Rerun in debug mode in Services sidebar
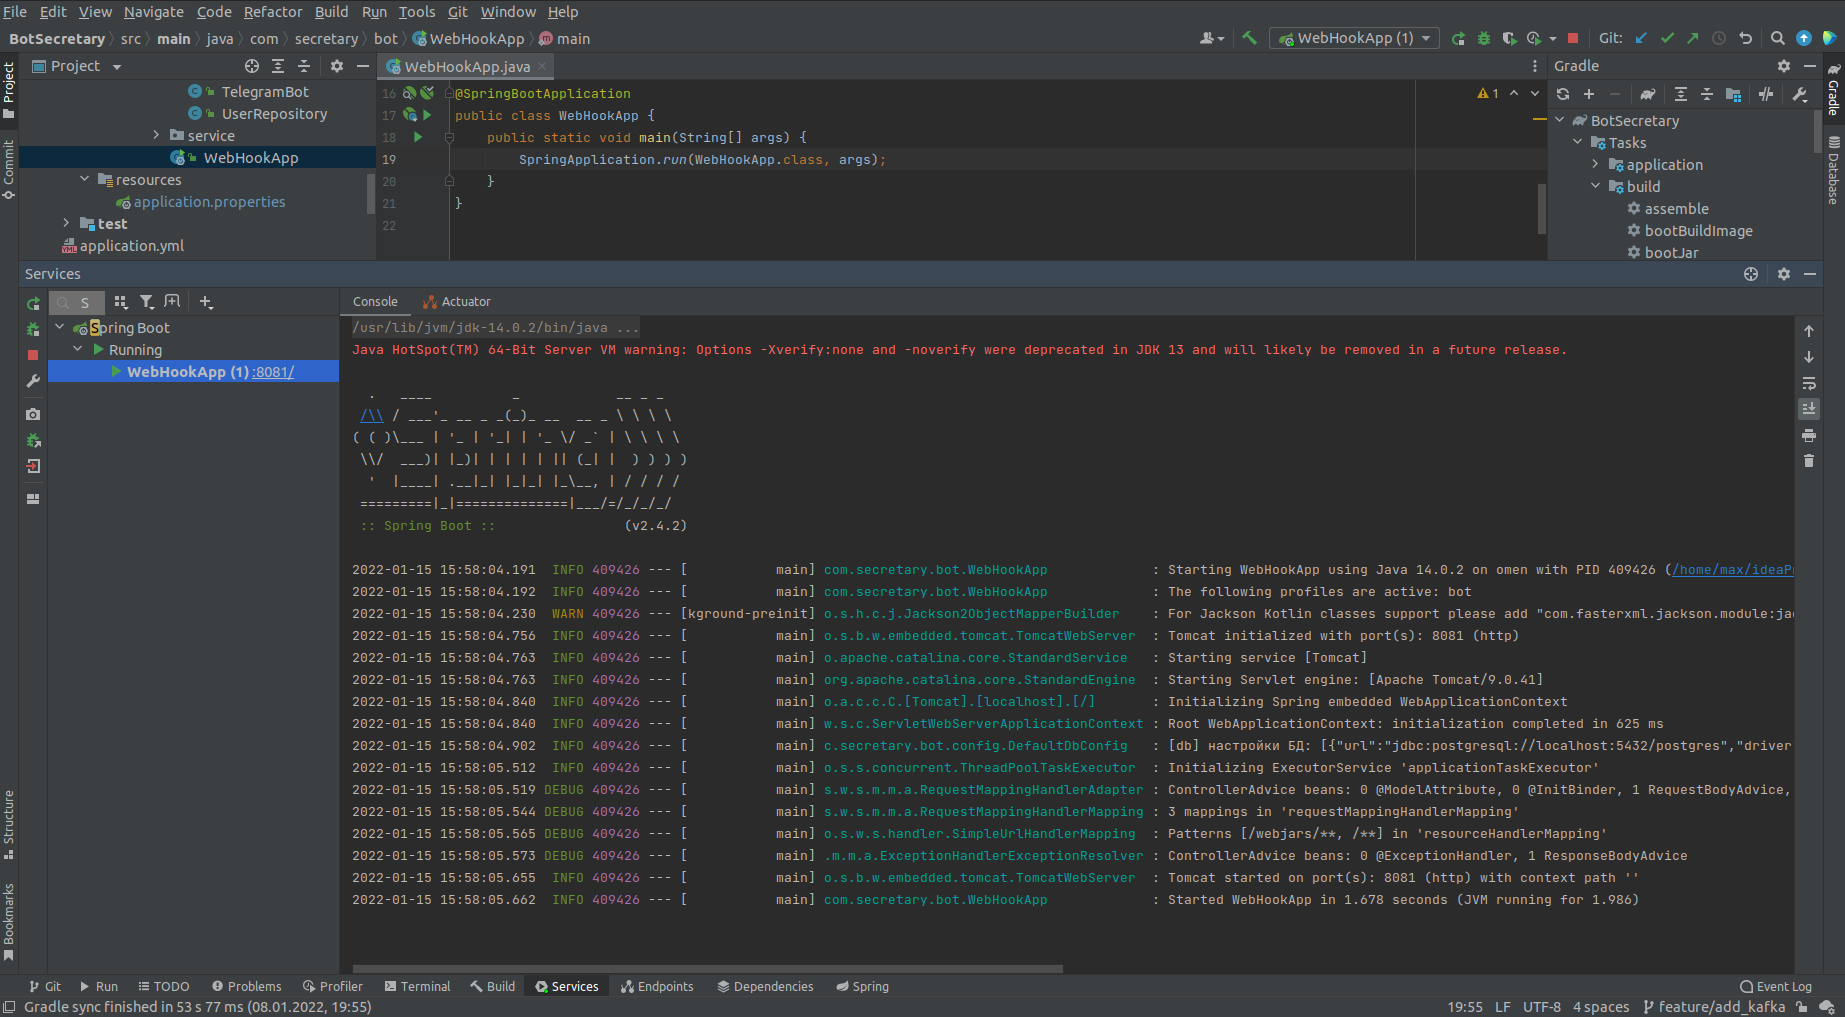The height and width of the screenshot is (1017, 1845). click(x=33, y=329)
